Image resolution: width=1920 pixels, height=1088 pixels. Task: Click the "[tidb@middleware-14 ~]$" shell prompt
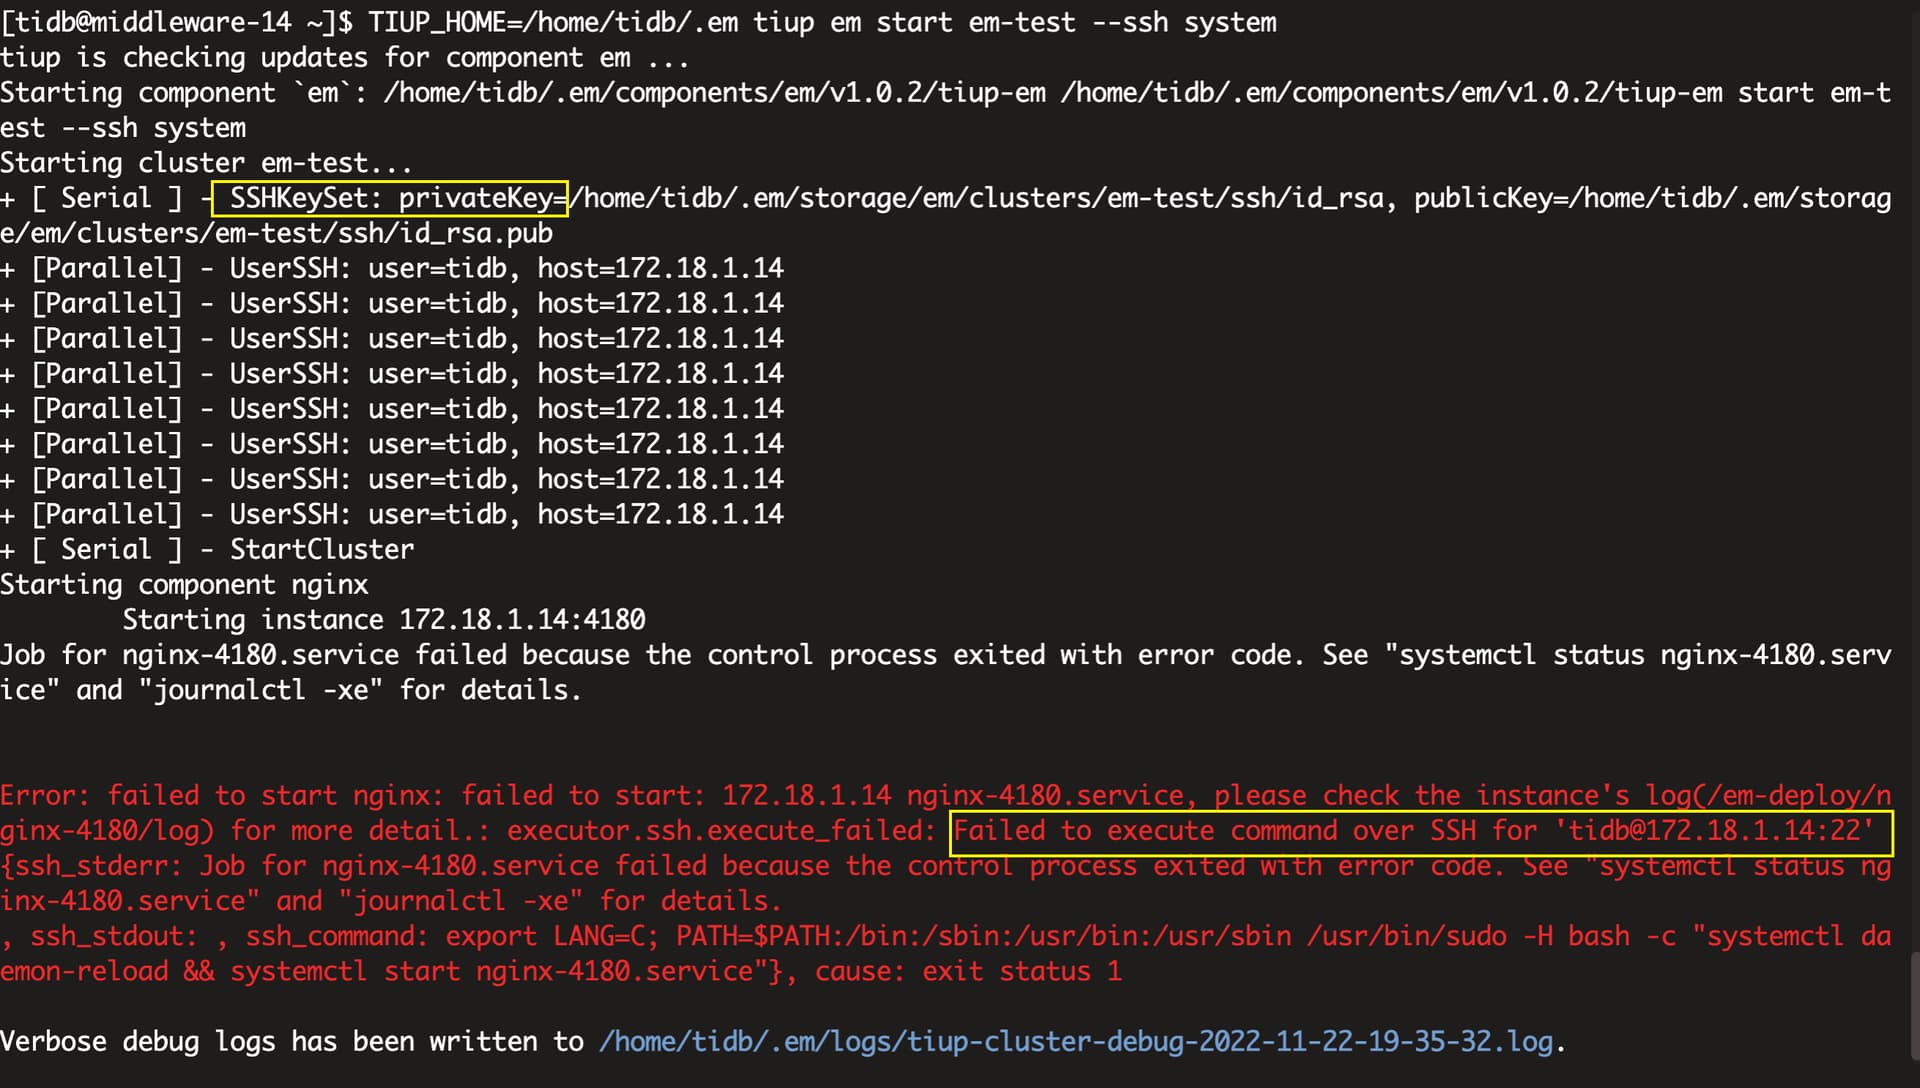click(176, 22)
